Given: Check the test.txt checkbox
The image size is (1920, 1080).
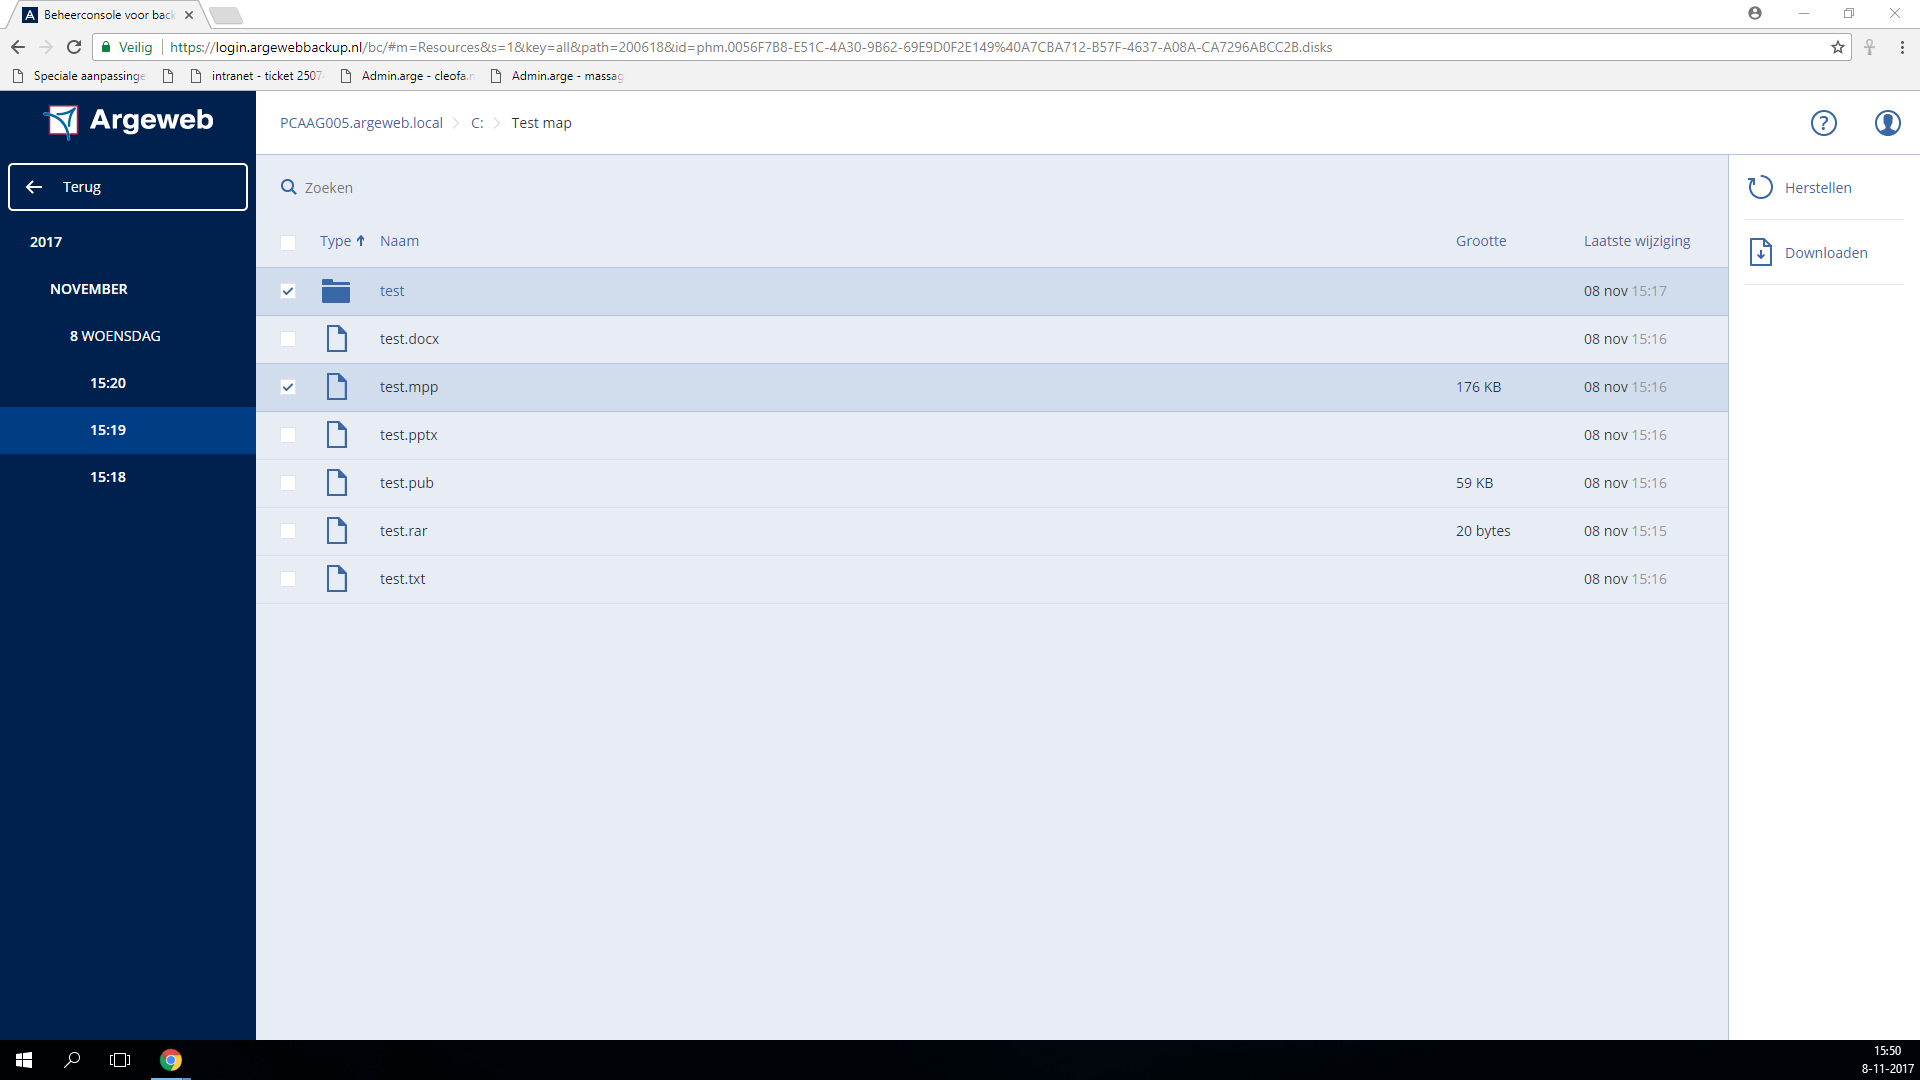Looking at the screenshot, I should pyautogui.click(x=288, y=579).
